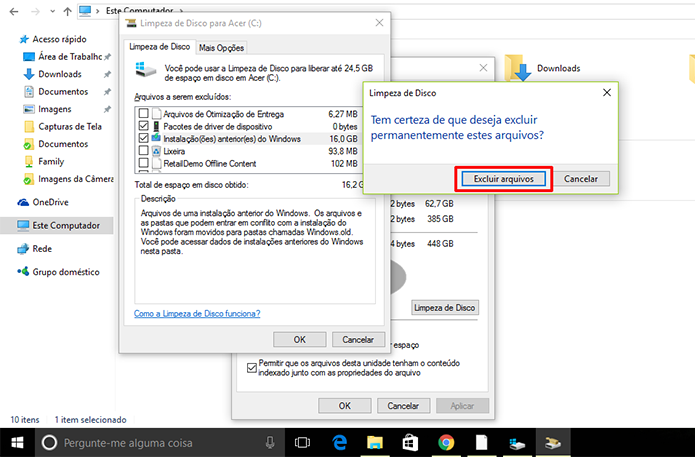Click the Cortana microphone icon
The image size is (695, 457).
click(x=269, y=442)
